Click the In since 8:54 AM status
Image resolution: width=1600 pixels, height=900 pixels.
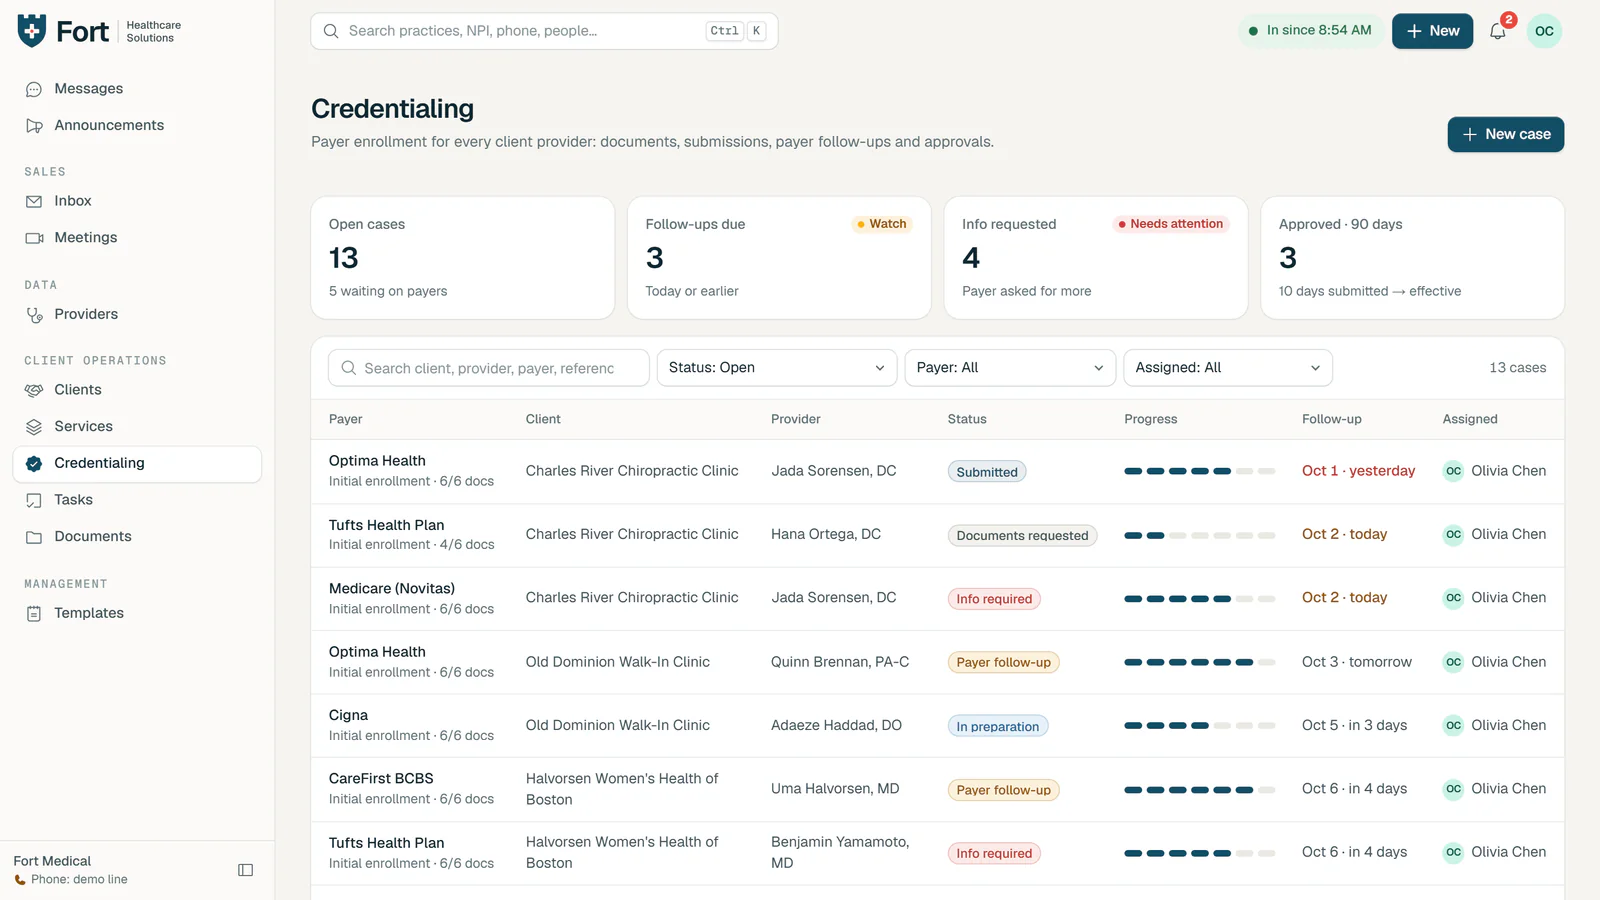[1310, 31]
